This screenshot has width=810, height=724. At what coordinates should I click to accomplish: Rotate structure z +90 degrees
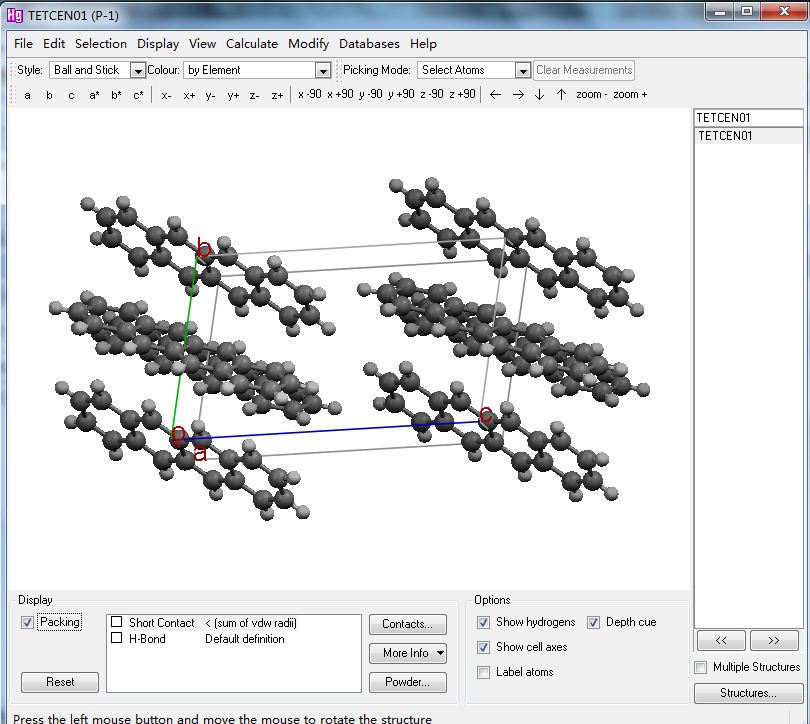(x=462, y=95)
